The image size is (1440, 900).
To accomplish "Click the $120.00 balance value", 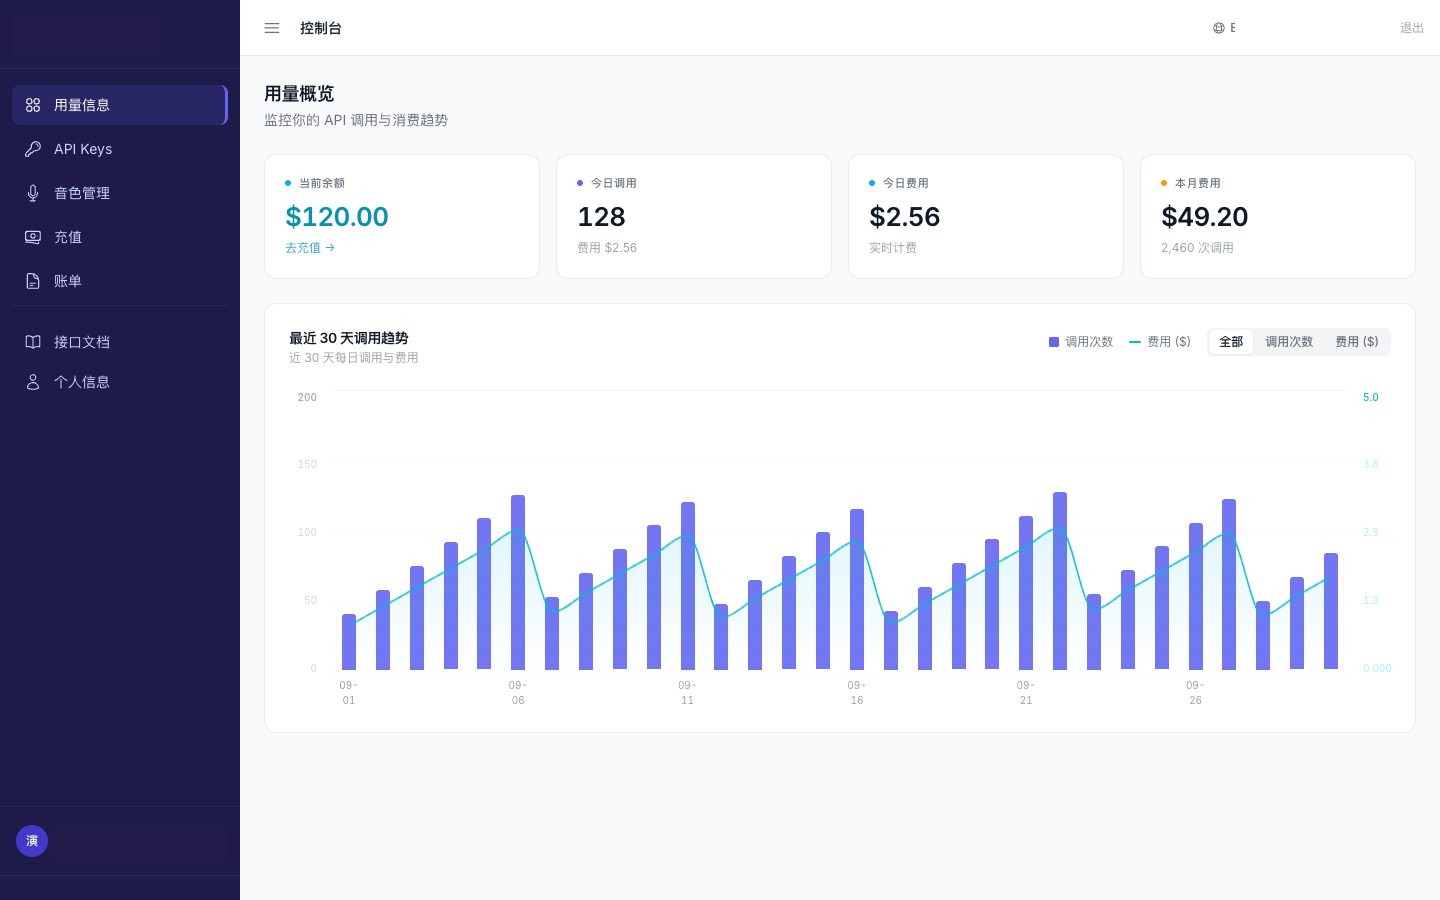I will pos(337,217).
